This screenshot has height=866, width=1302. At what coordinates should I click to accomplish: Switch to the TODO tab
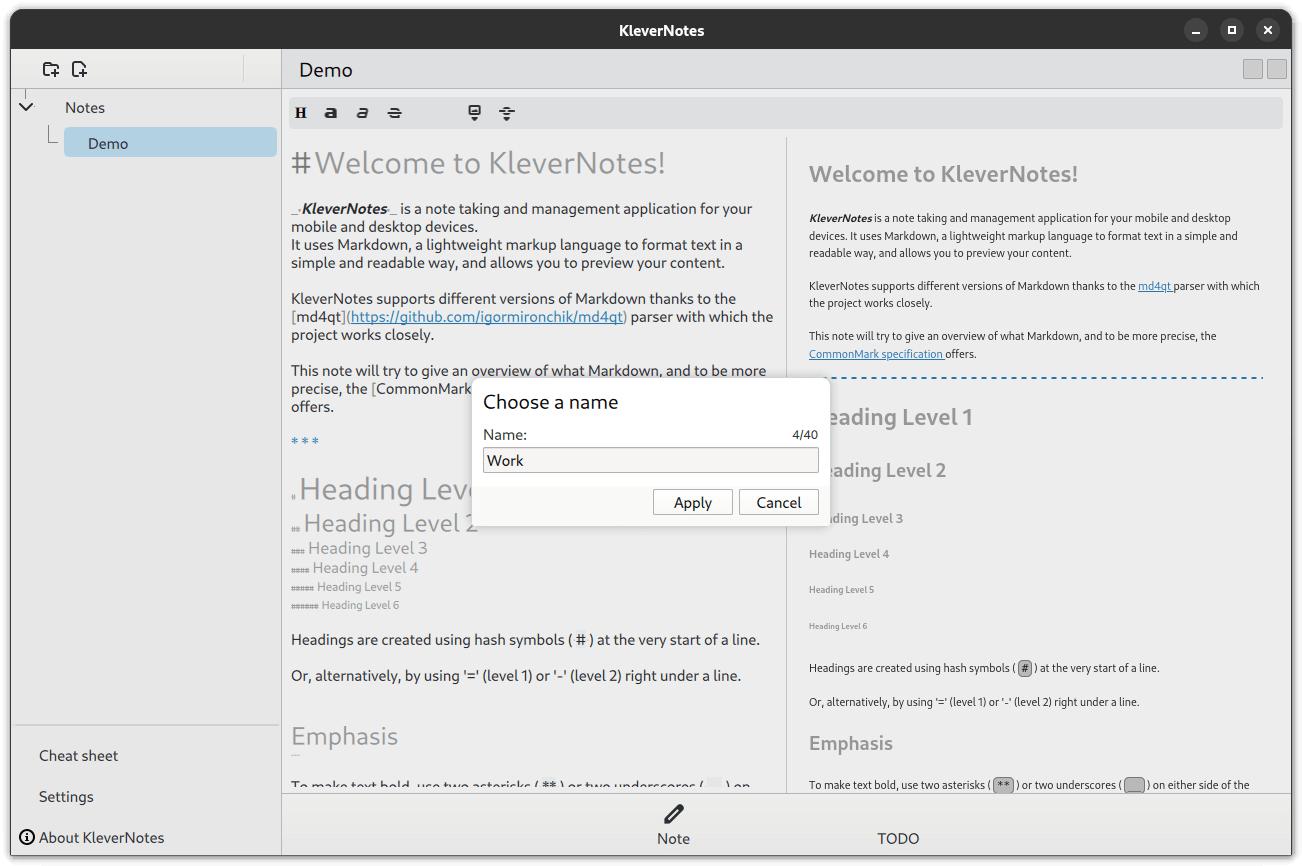pyautogui.click(x=897, y=838)
